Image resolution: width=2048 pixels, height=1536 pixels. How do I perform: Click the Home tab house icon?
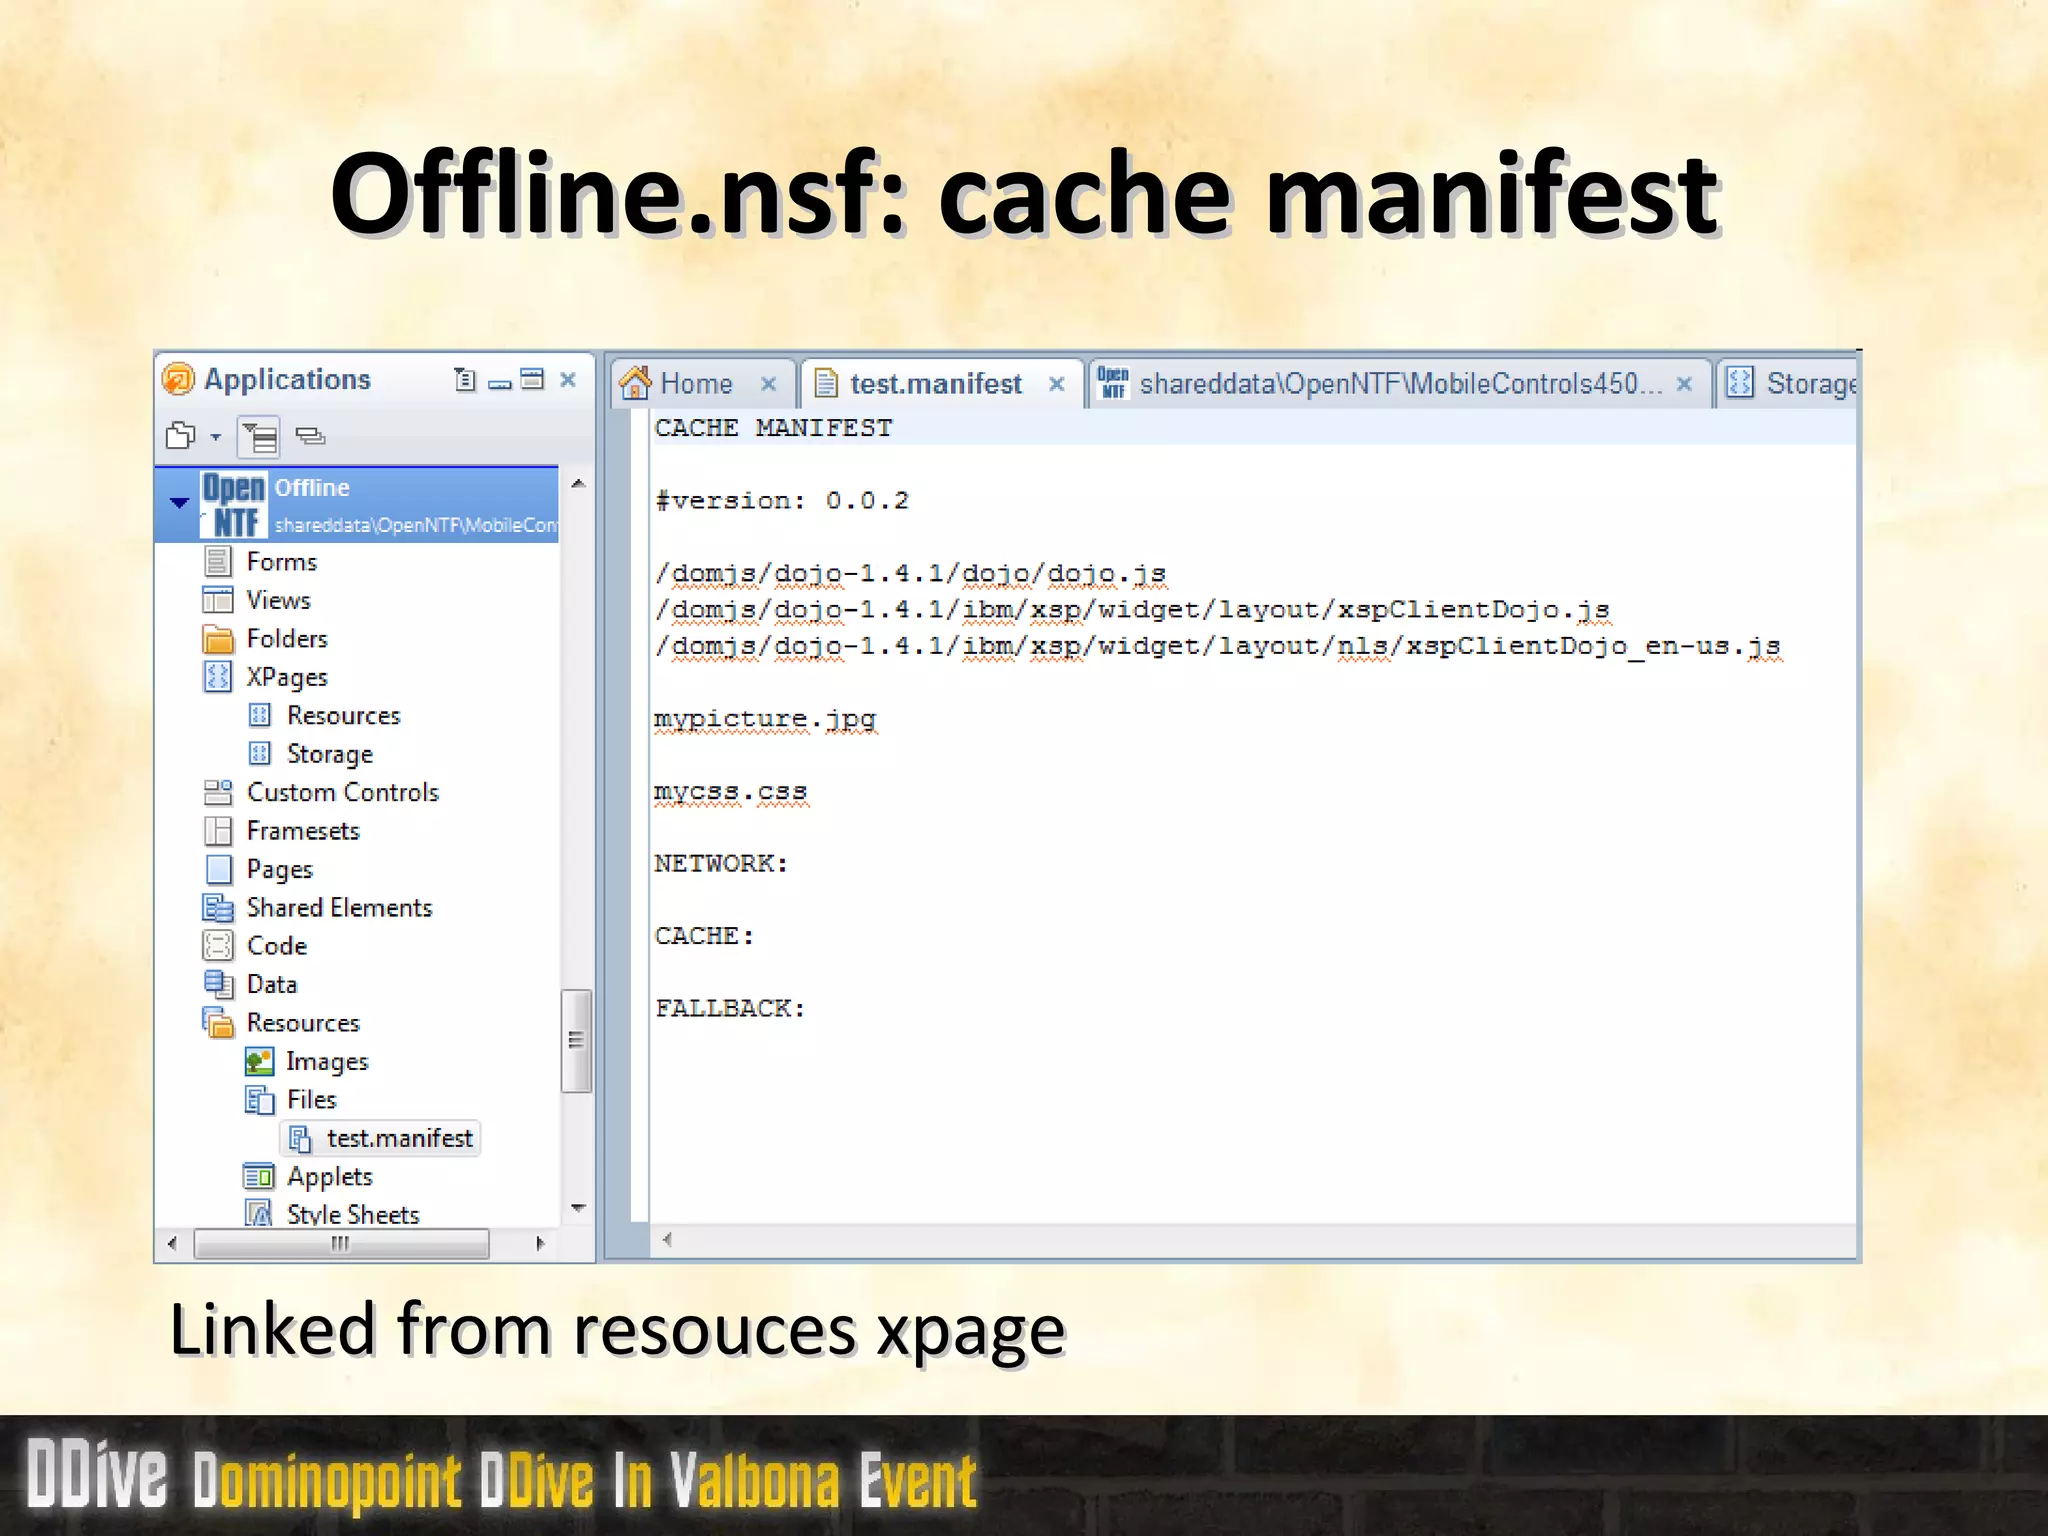coord(635,383)
